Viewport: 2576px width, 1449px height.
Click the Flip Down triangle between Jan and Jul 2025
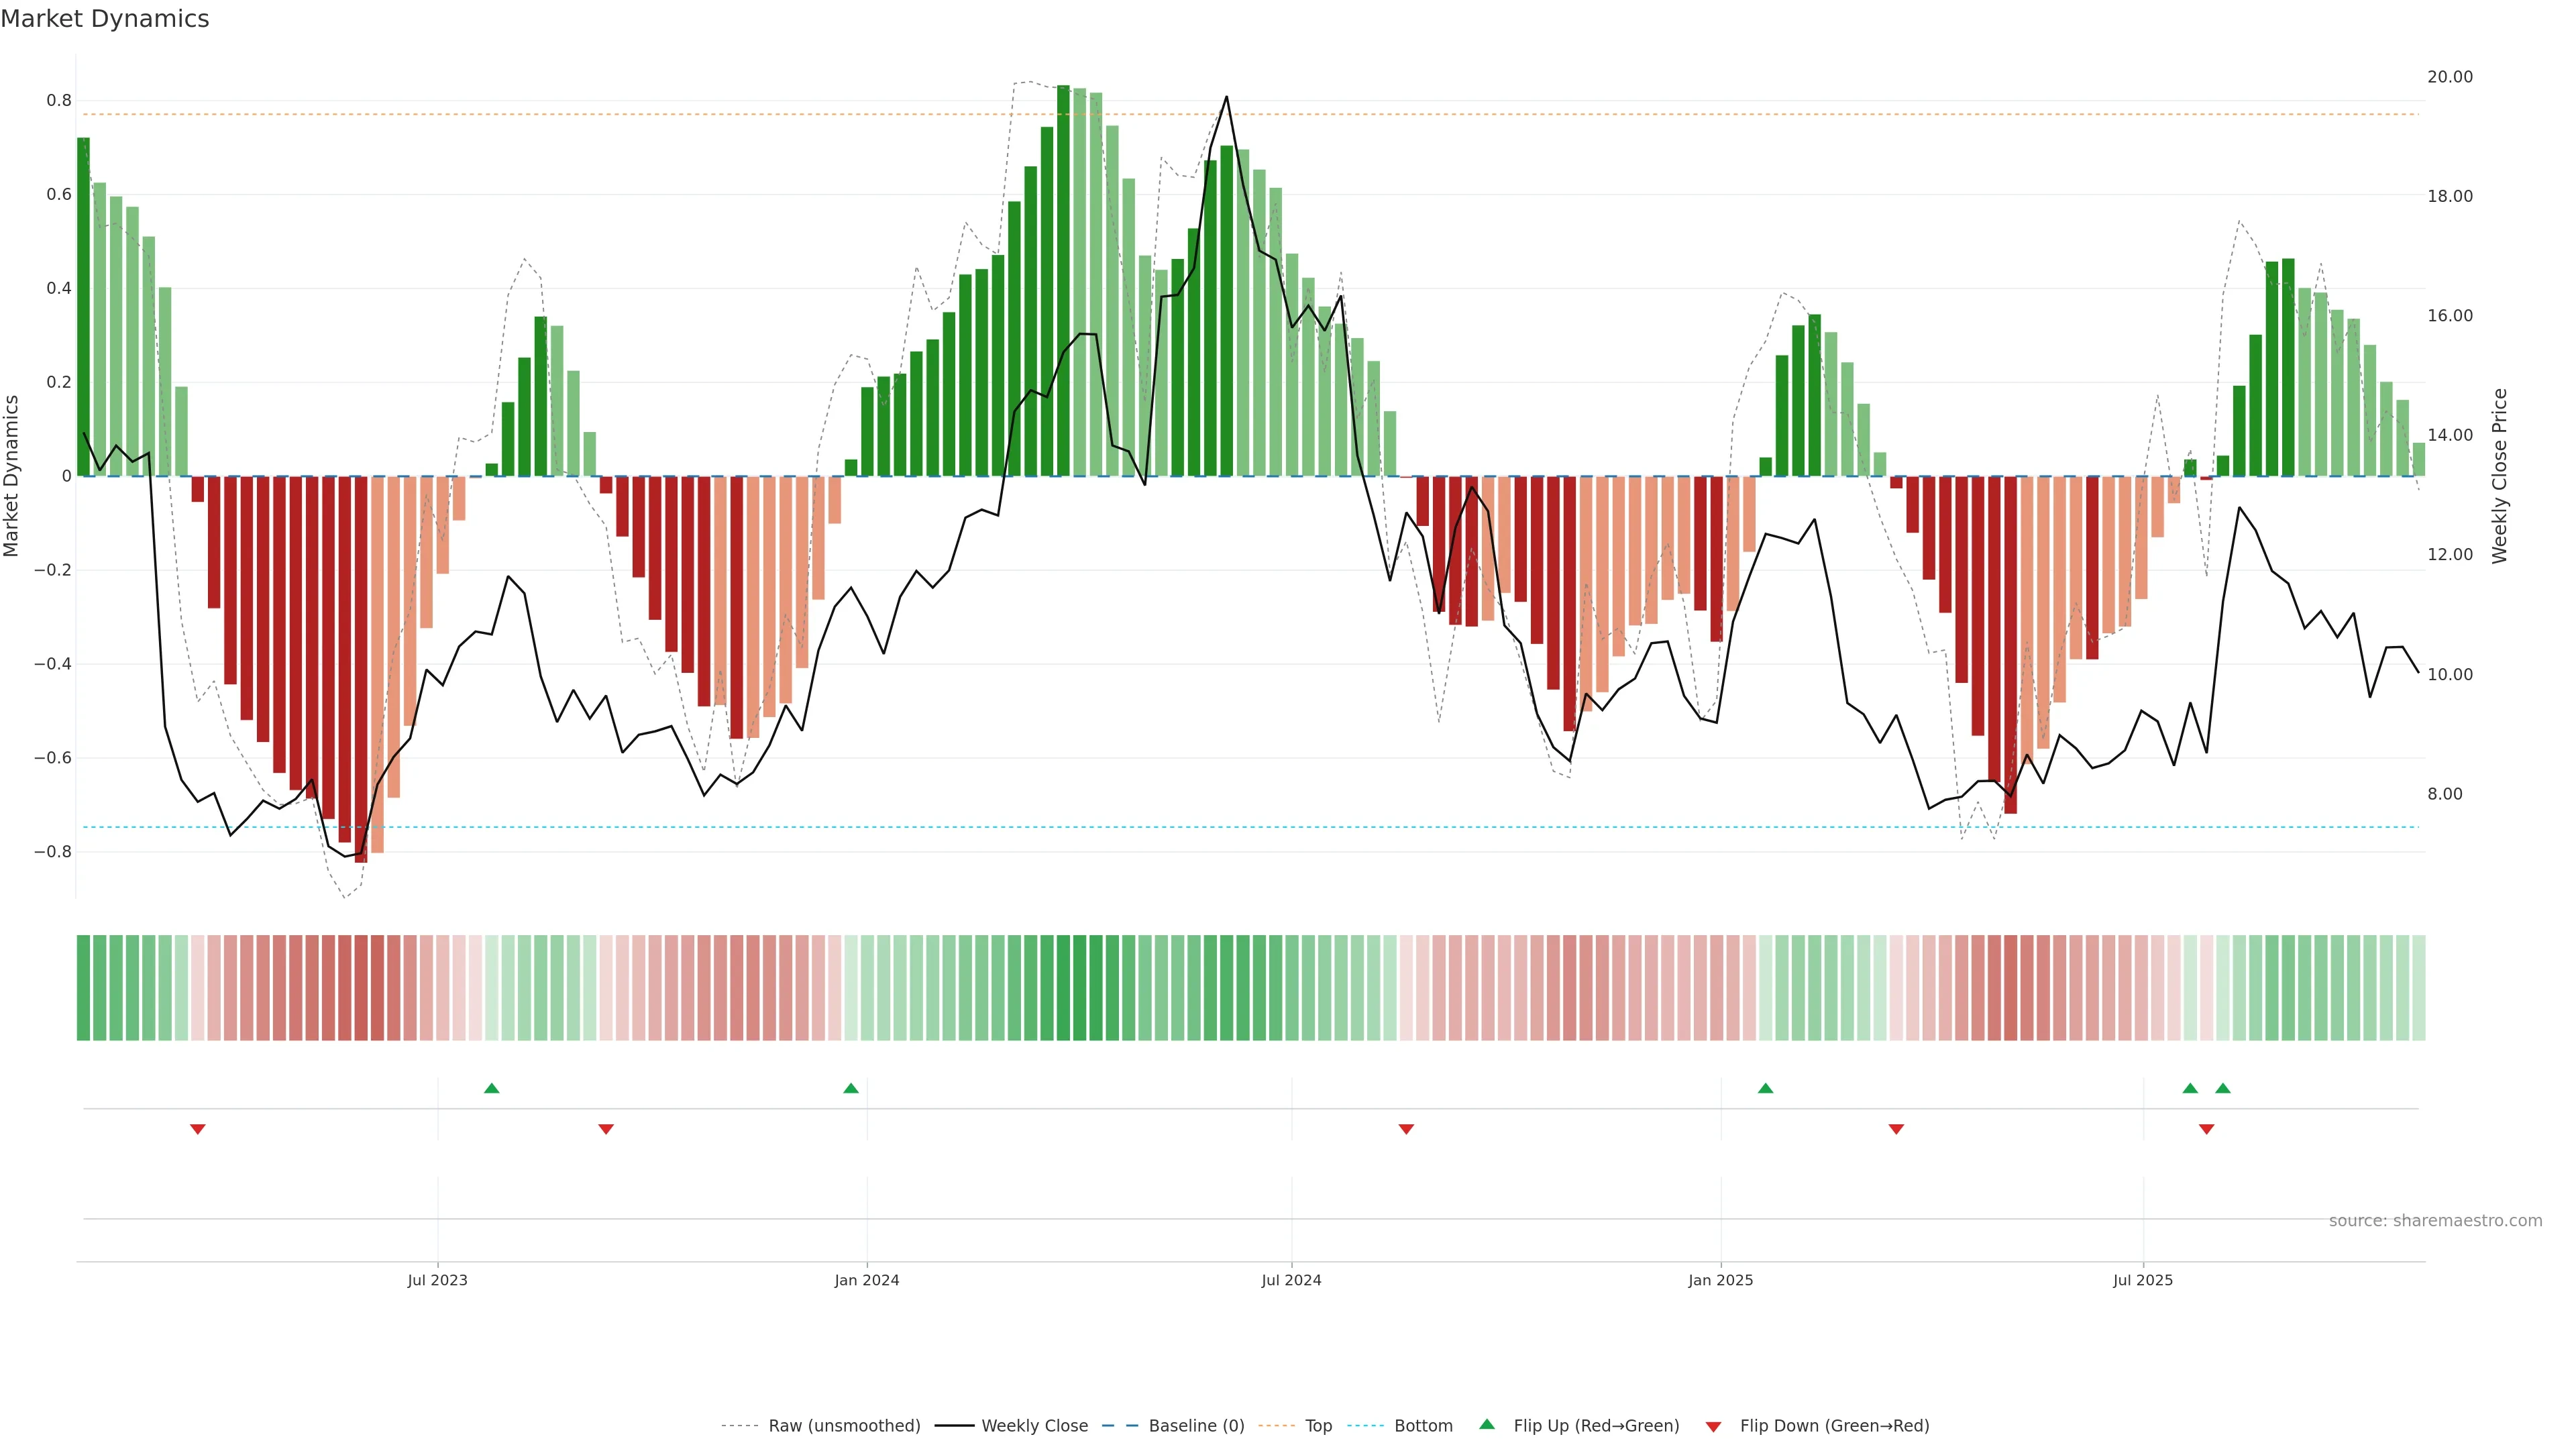tap(1896, 1129)
